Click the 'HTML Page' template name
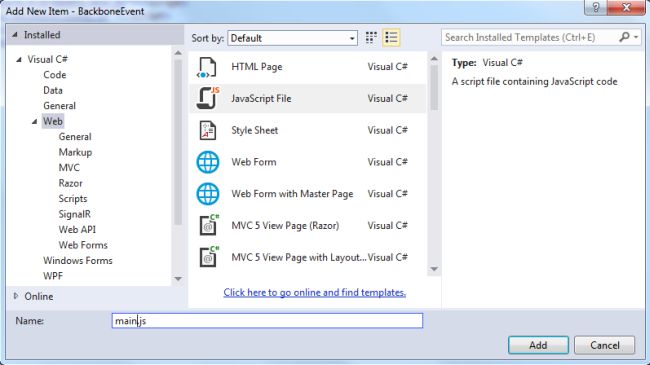650x365 pixels. click(x=257, y=67)
